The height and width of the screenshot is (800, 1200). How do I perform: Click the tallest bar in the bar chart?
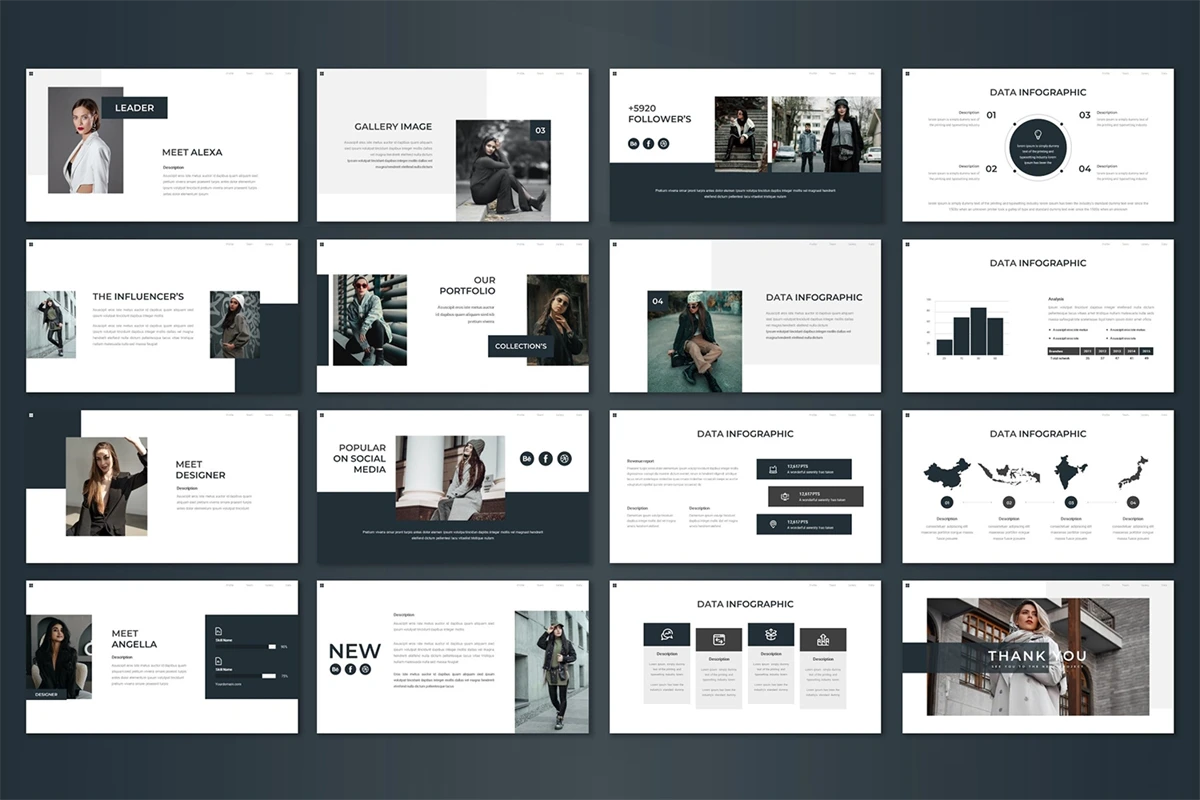click(x=978, y=331)
